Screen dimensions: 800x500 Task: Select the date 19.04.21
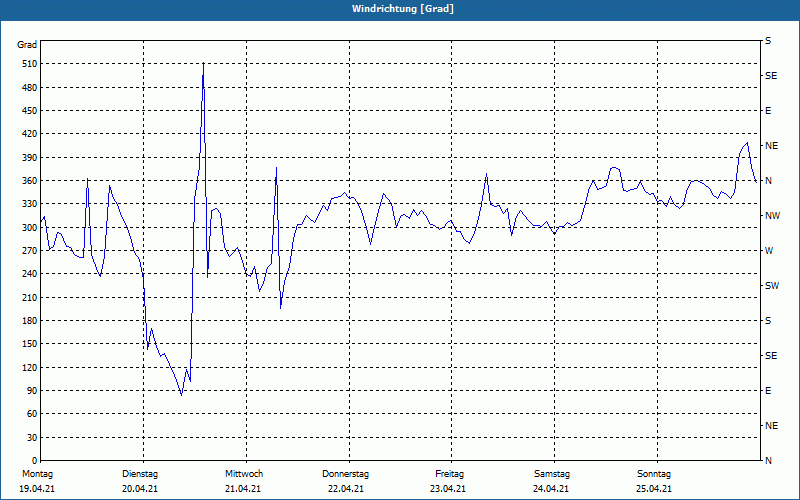coord(37,489)
